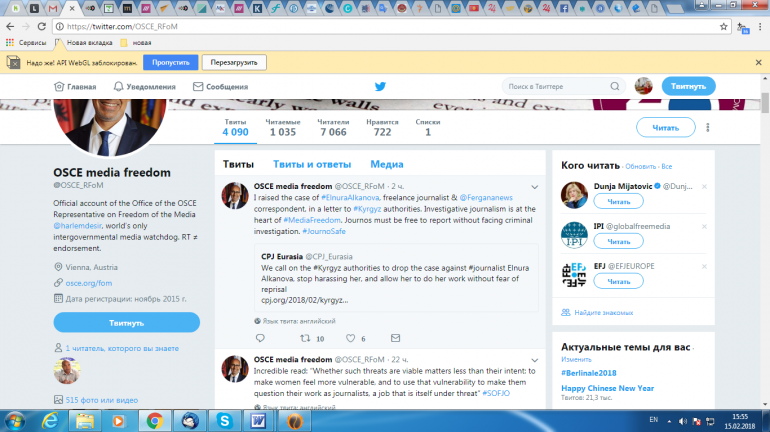770x432 pixels.
Task: Open Happy Chinese New Year trend
Action: pos(607,388)
